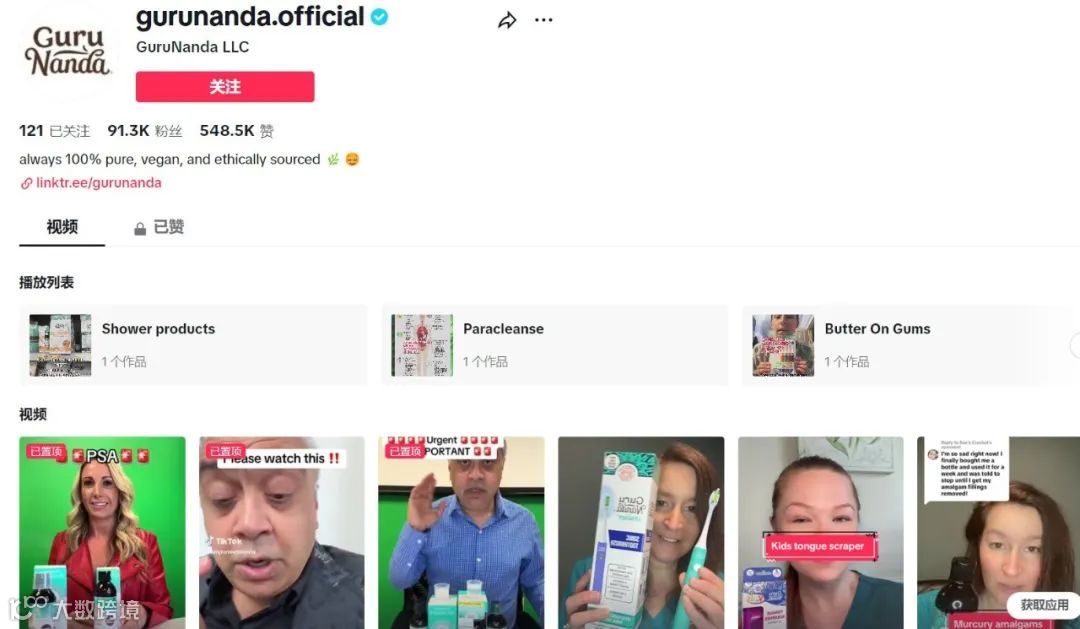Play the Kids tongue scraper video
1080x629 pixels.
point(820,533)
